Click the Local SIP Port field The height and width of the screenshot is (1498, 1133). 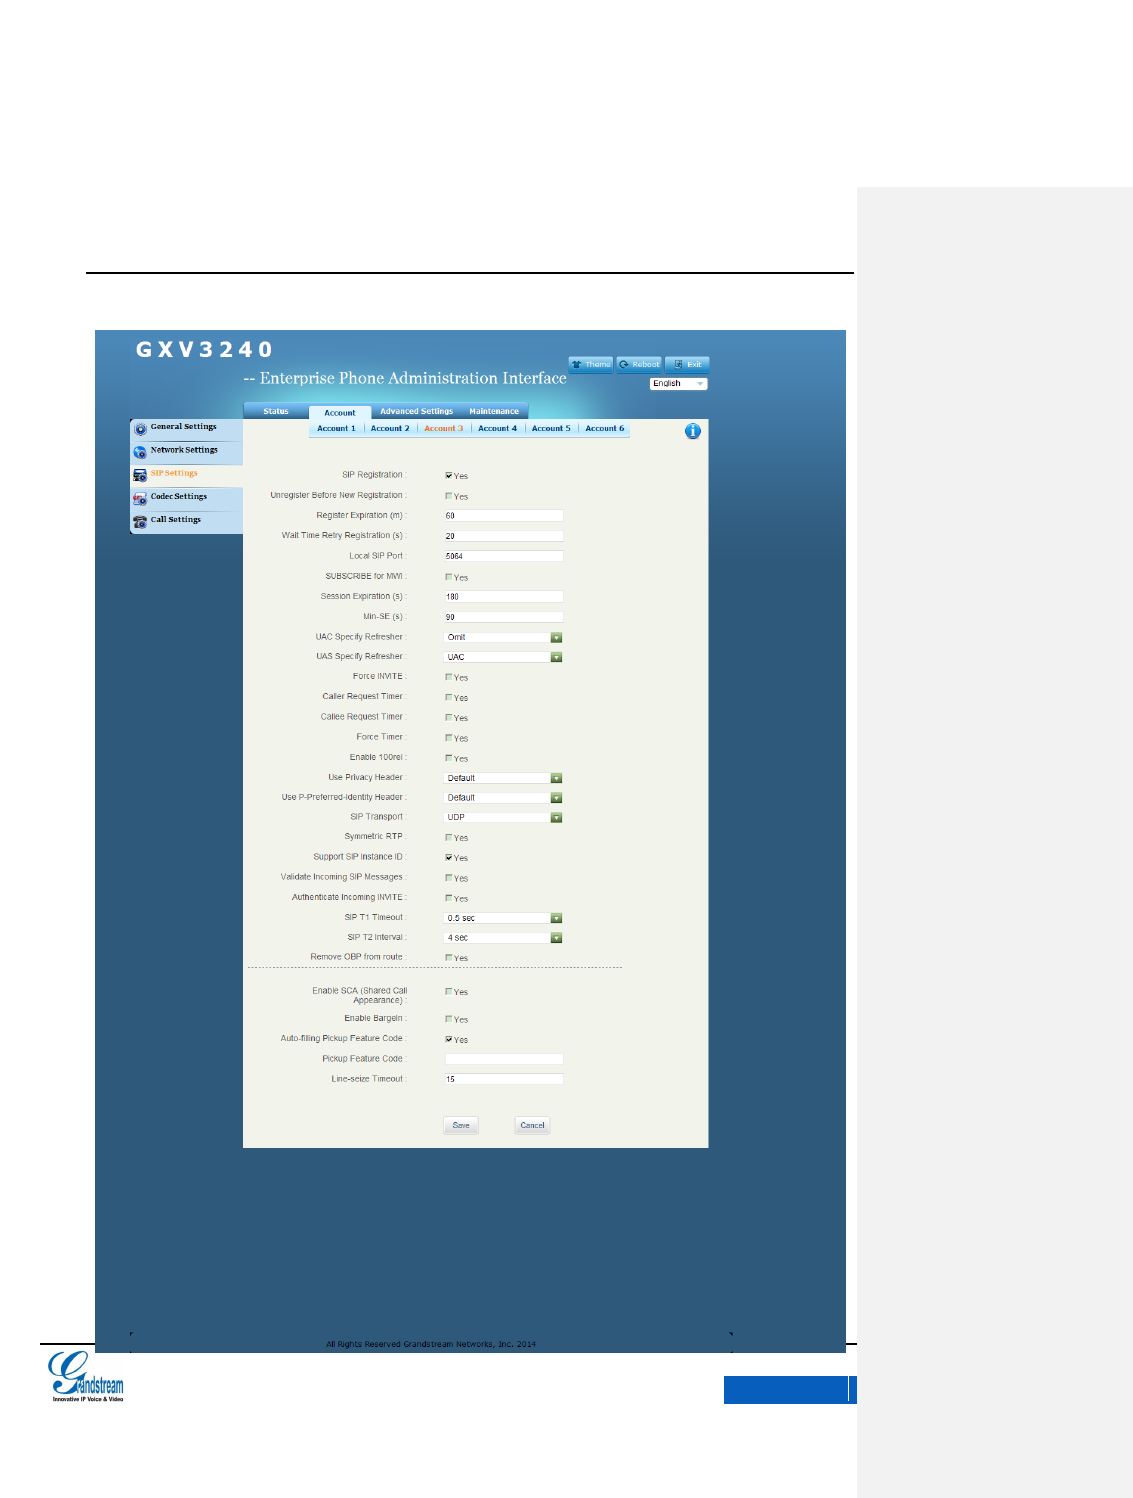click(x=504, y=556)
